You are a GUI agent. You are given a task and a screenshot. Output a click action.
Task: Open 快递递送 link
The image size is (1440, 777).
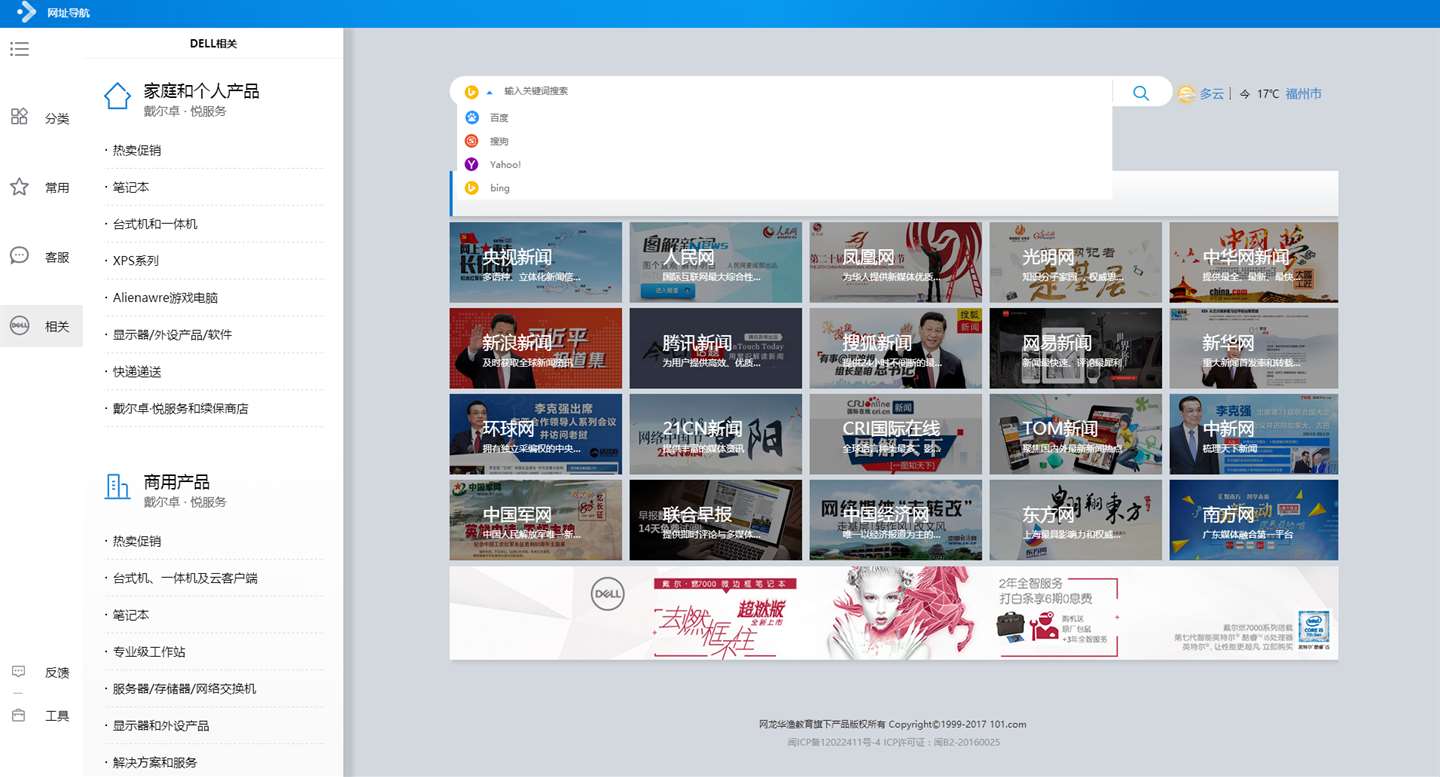click(137, 372)
